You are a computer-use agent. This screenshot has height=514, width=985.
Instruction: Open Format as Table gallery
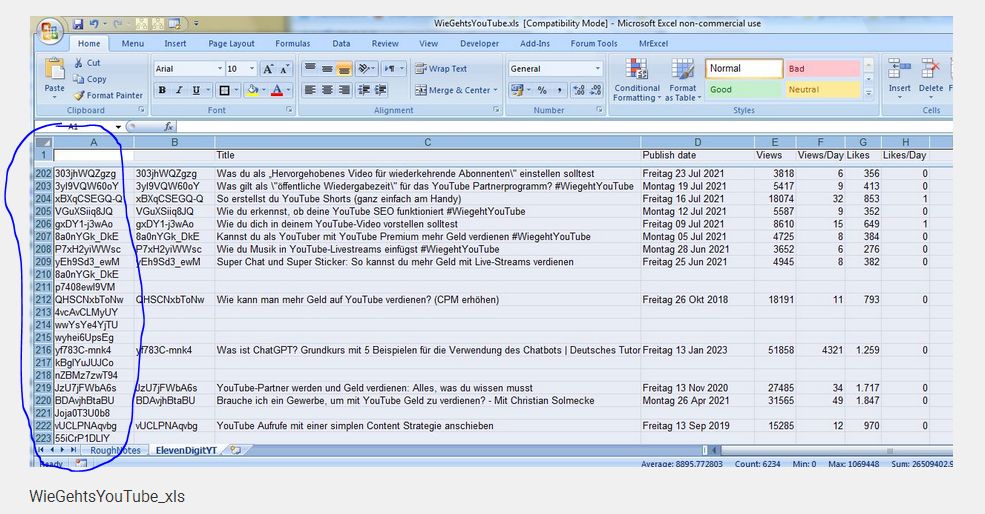click(x=683, y=79)
